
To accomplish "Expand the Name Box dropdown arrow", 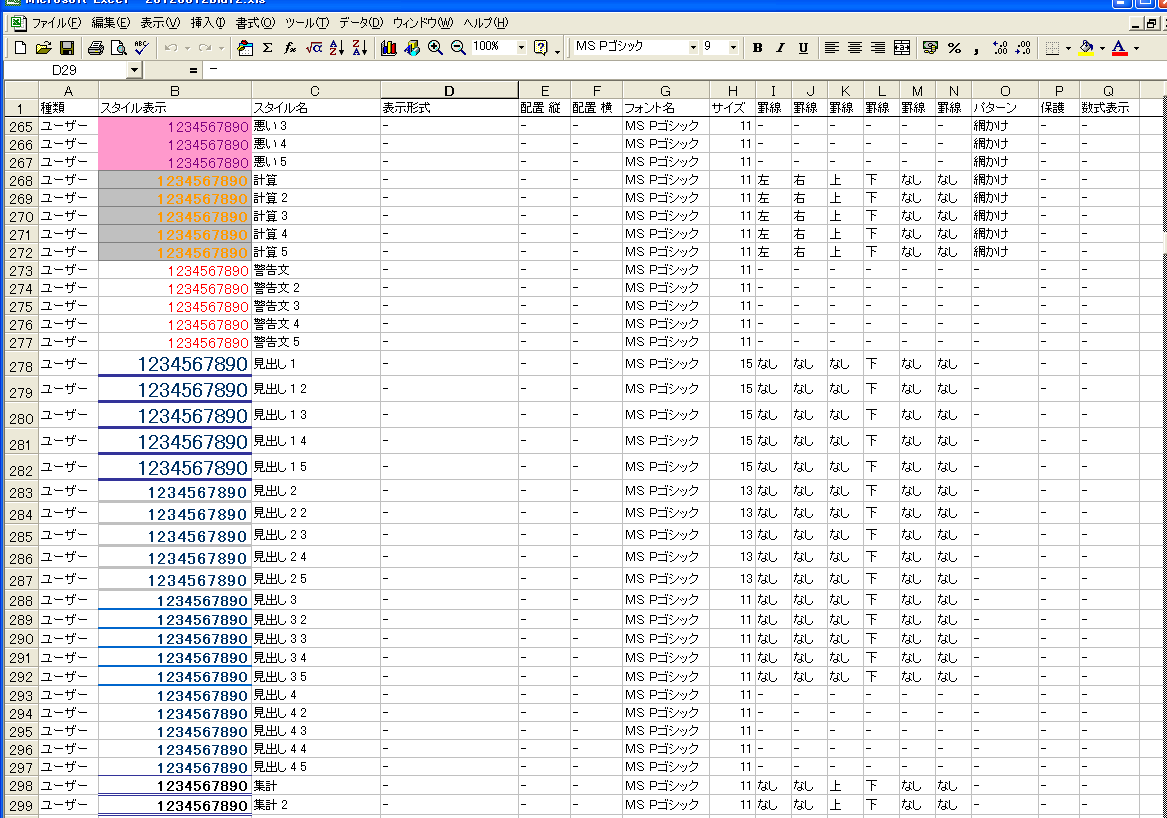I will click(135, 70).
